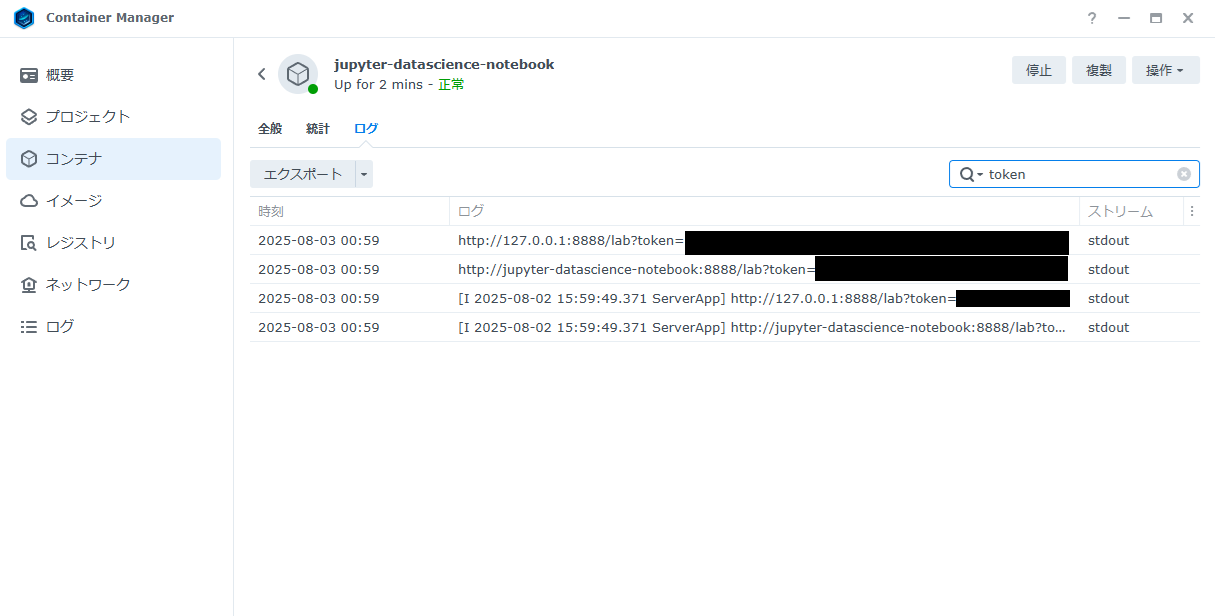Clear the token search text

click(x=1183, y=174)
